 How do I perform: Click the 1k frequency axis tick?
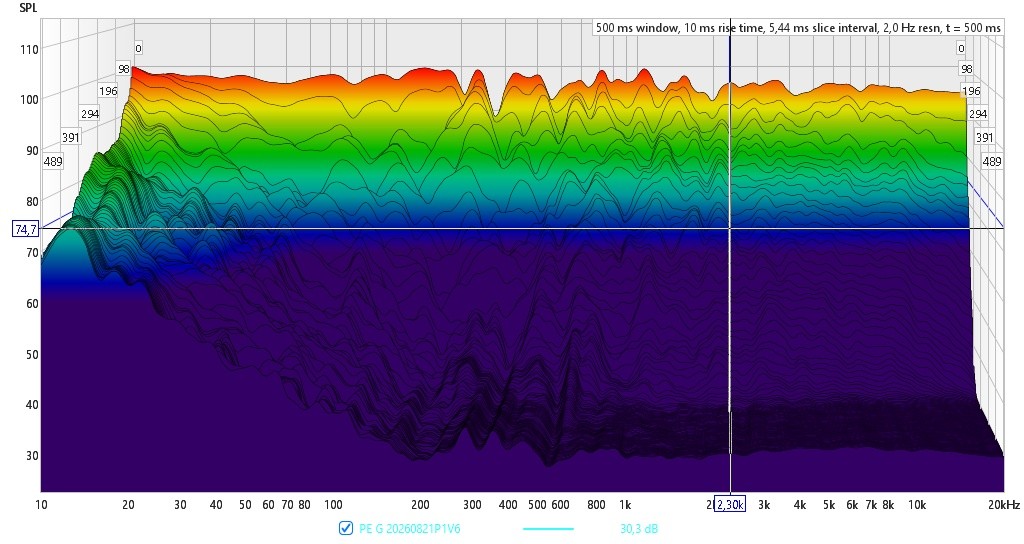click(625, 504)
